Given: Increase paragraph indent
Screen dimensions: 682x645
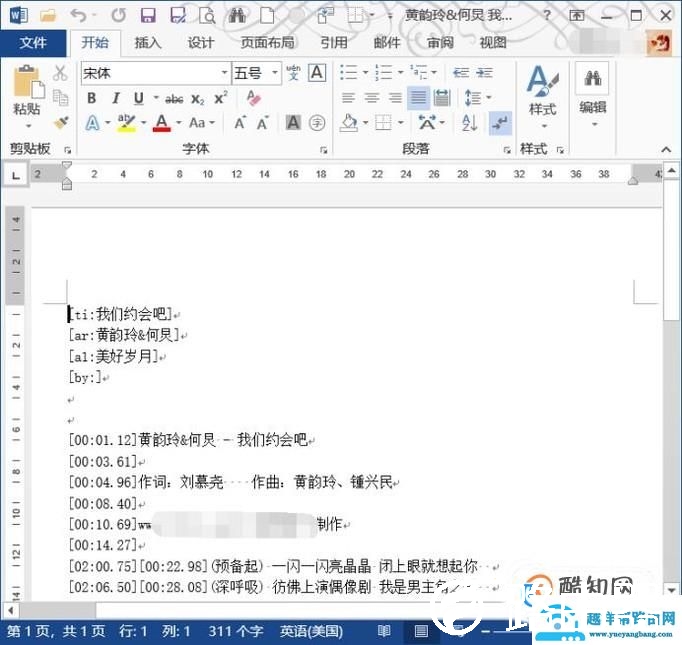Looking at the screenshot, I should tap(484, 73).
